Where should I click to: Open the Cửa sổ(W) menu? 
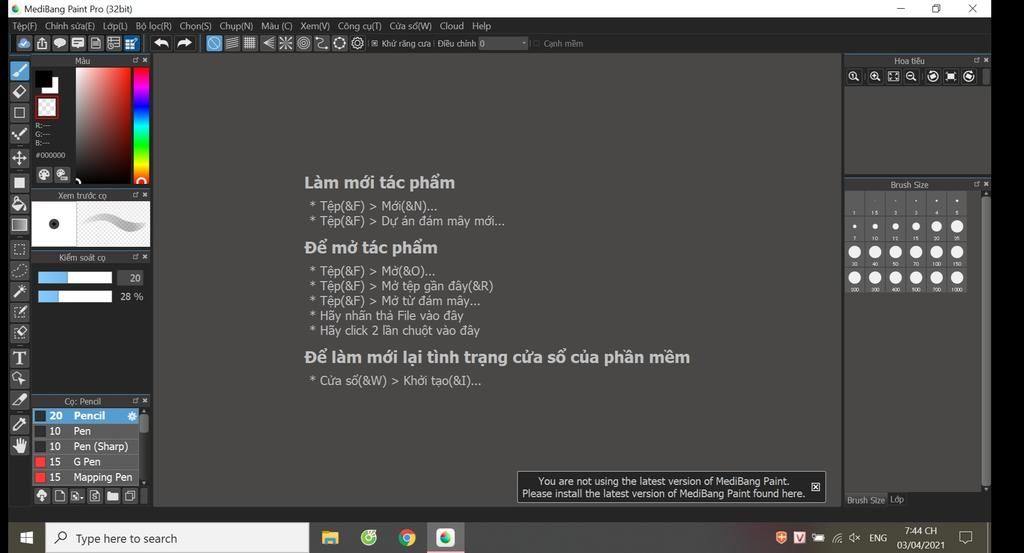[x=410, y=26]
